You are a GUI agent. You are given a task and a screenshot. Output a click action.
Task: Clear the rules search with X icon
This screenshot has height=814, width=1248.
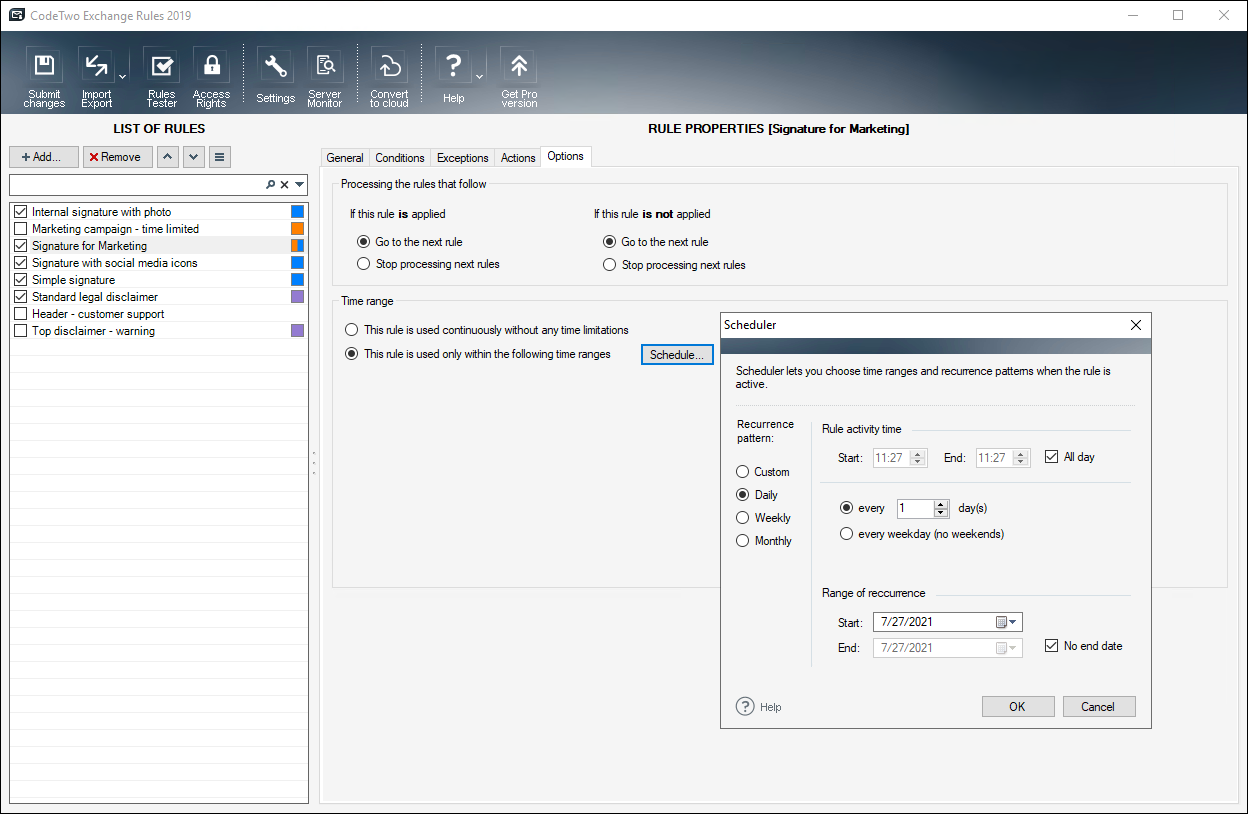point(284,185)
